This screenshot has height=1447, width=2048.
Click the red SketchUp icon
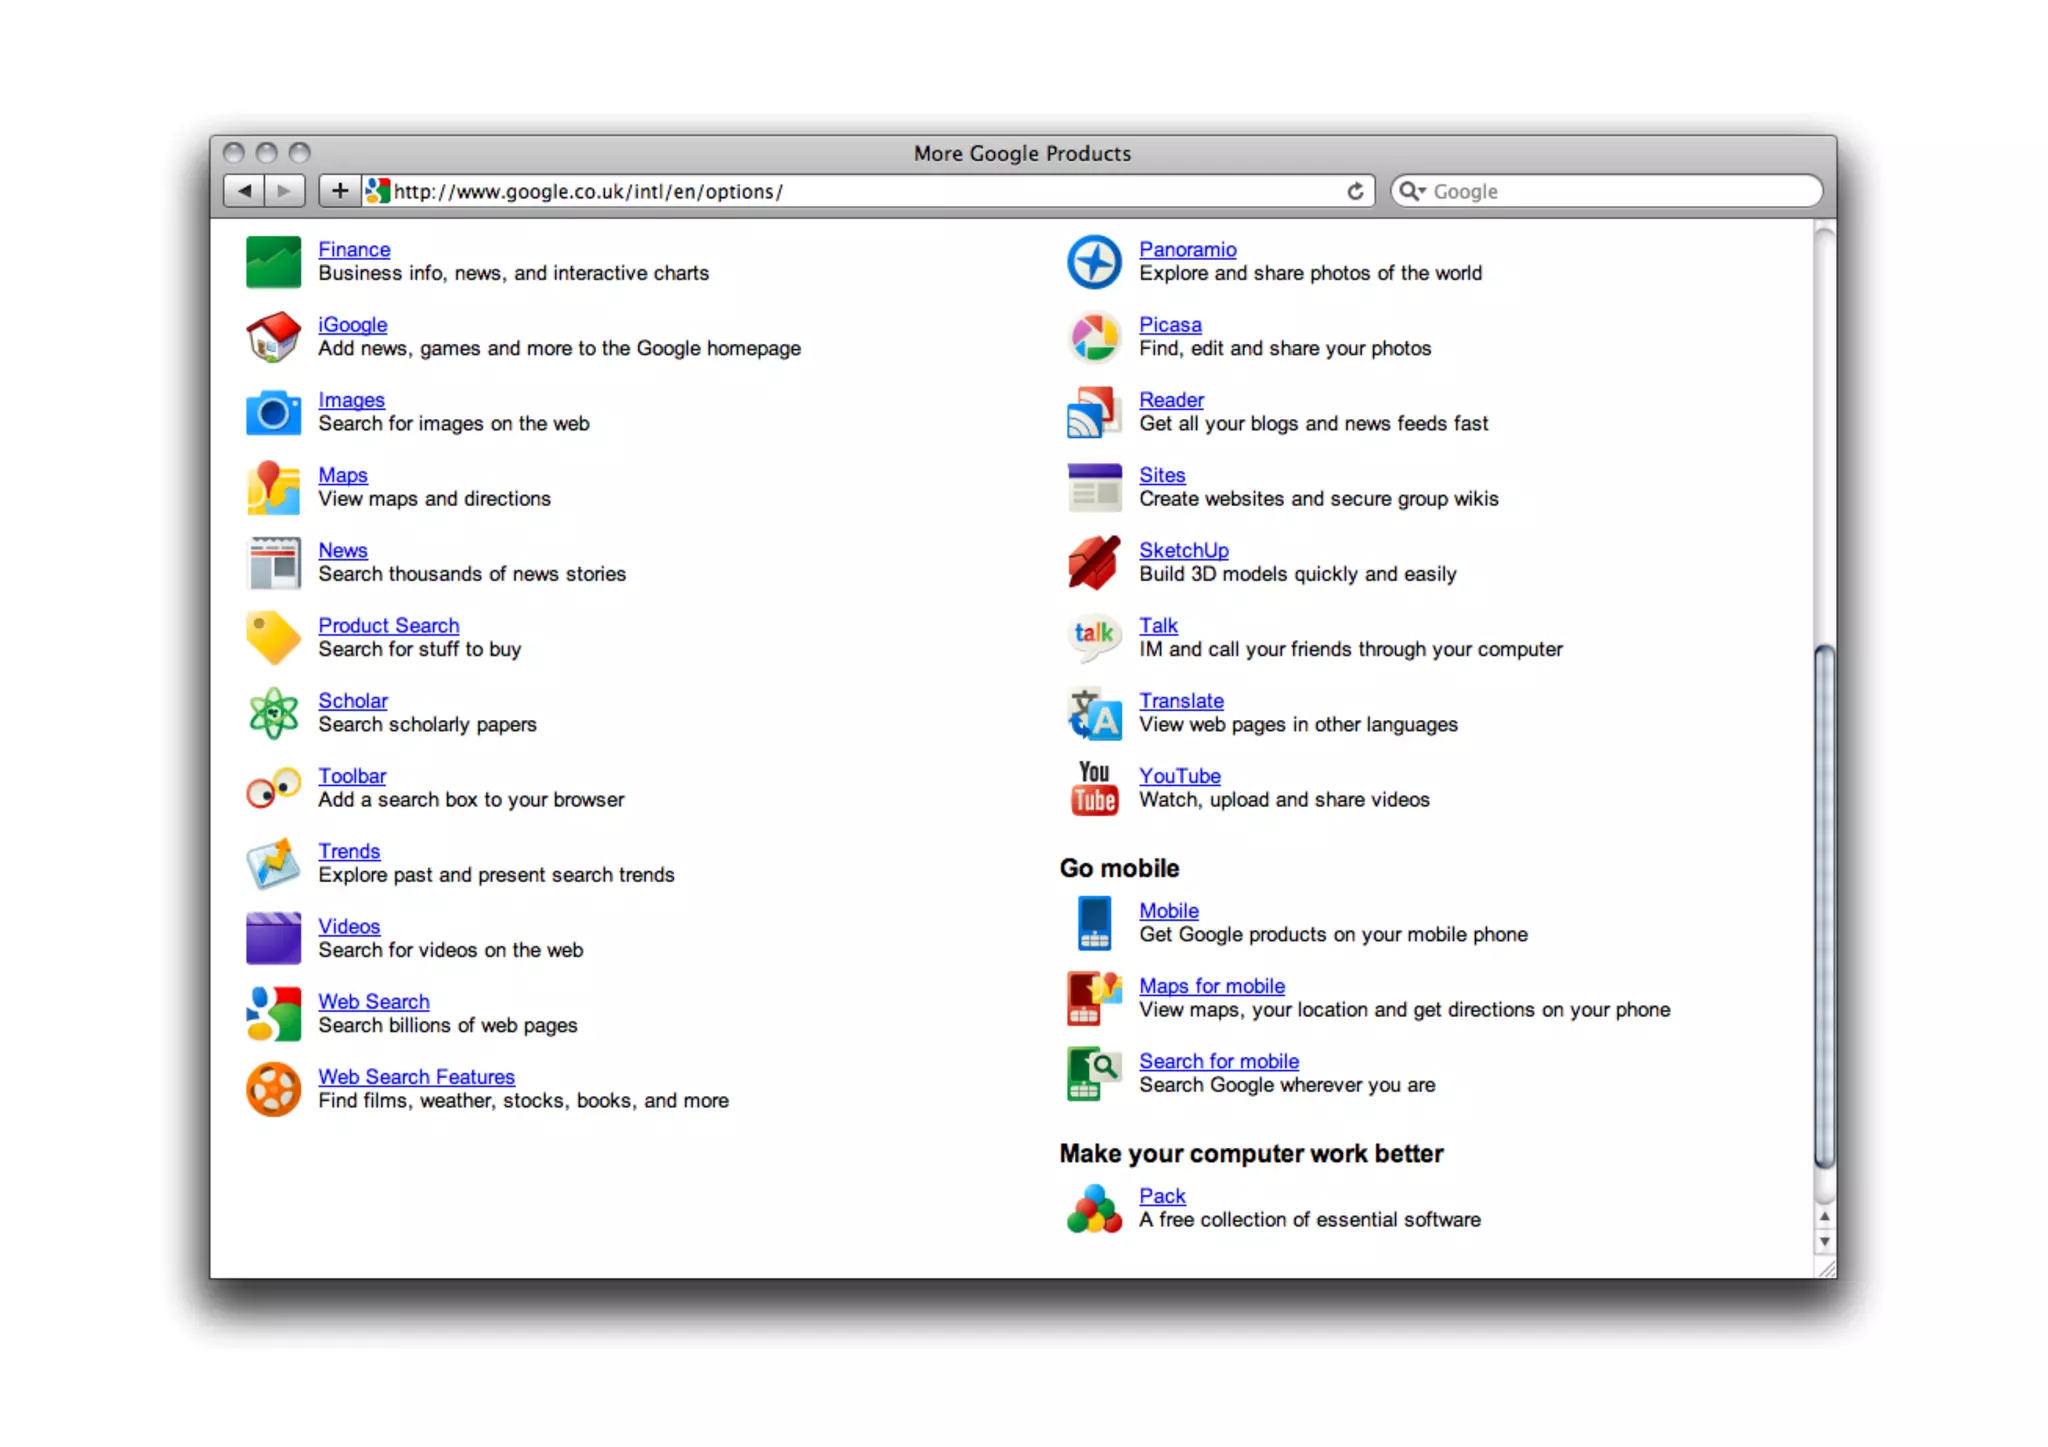[1094, 562]
